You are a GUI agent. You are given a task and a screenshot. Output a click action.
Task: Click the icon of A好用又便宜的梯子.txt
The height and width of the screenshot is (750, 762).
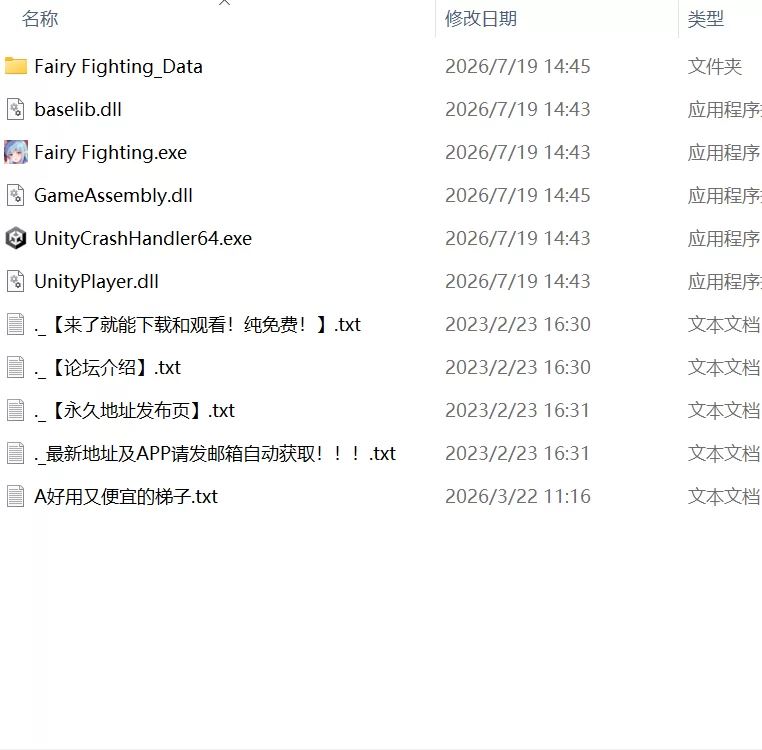tap(16, 496)
